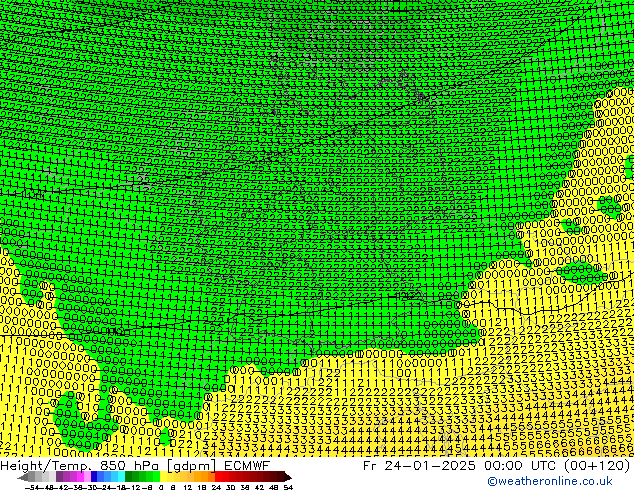Pick the yellow swatch in the temperature legend

(x=164, y=477)
